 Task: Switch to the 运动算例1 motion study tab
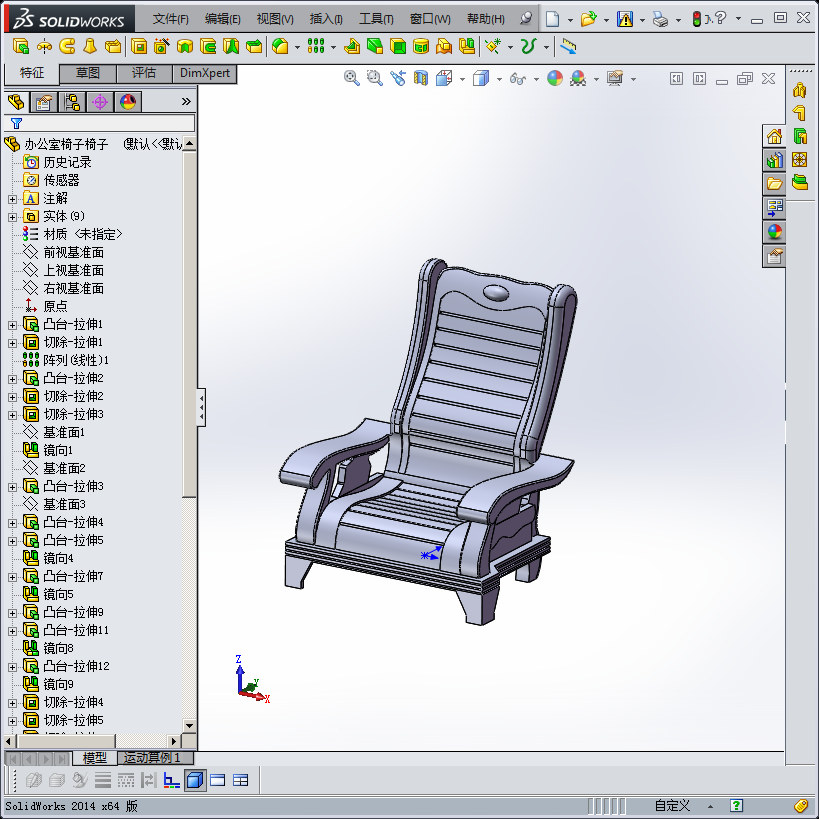pos(155,757)
